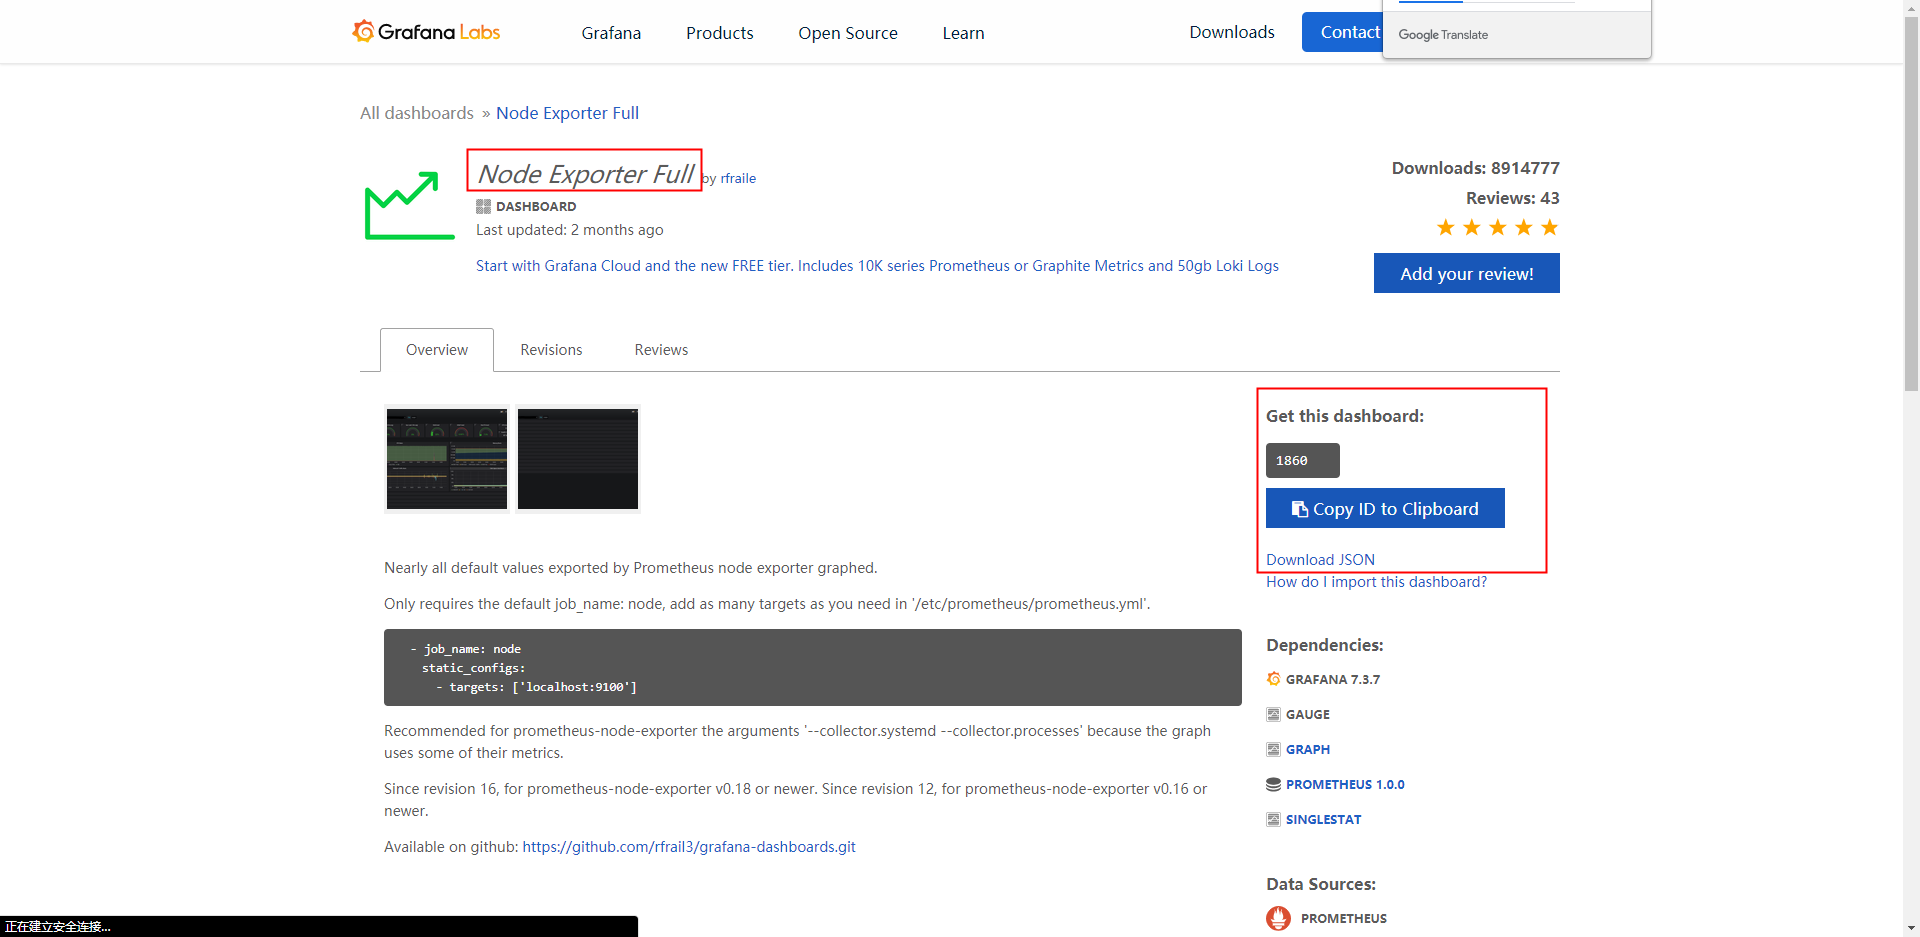Click the first rating star
Image resolution: width=1920 pixels, height=937 pixels.
pyautogui.click(x=1446, y=228)
